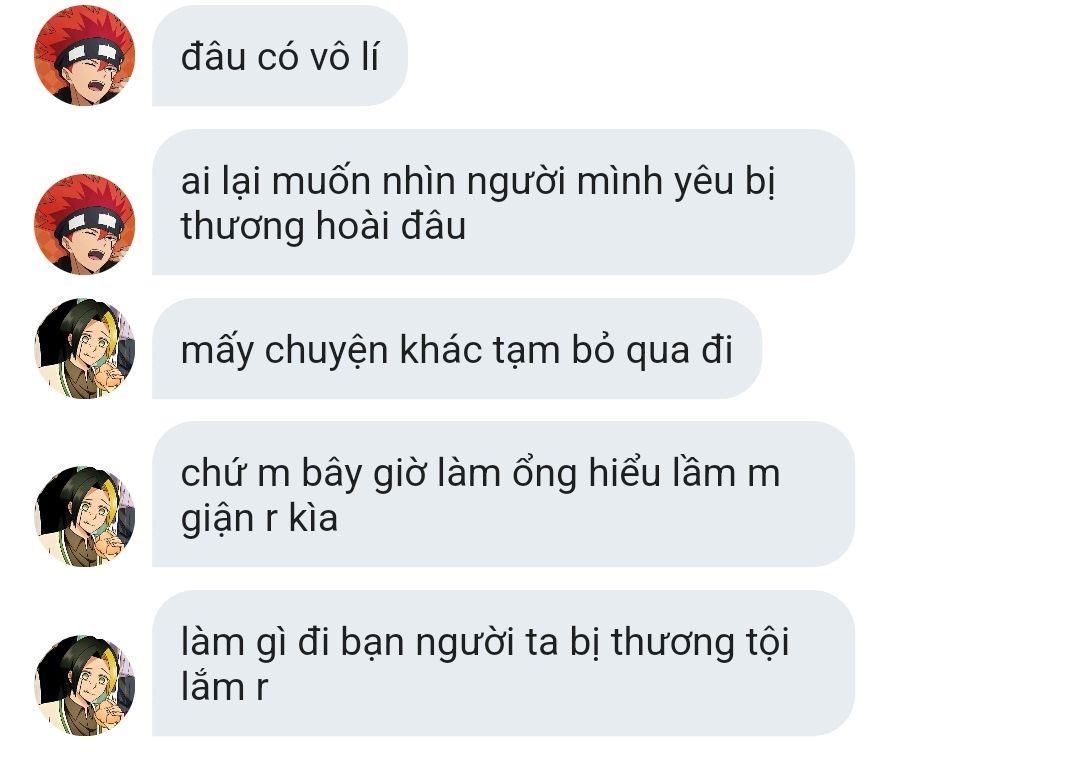This screenshot has height=781, width=1080.
Task: Open profile avatar beside 'mấy chuyện khác tạm bỏ qua đi'
Action: pos(84,348)
